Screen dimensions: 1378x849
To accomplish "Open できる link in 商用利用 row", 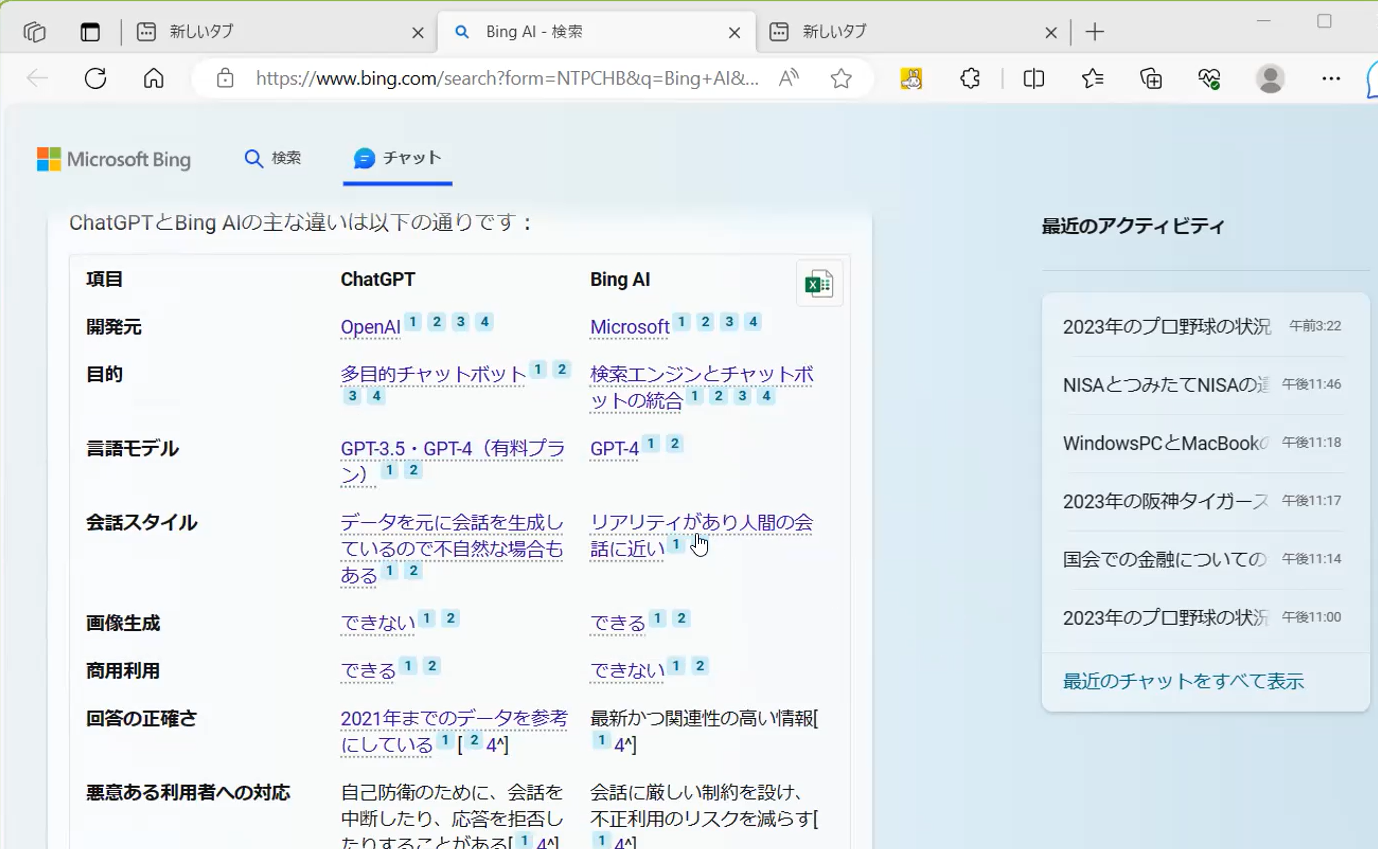I will (368, 670).
